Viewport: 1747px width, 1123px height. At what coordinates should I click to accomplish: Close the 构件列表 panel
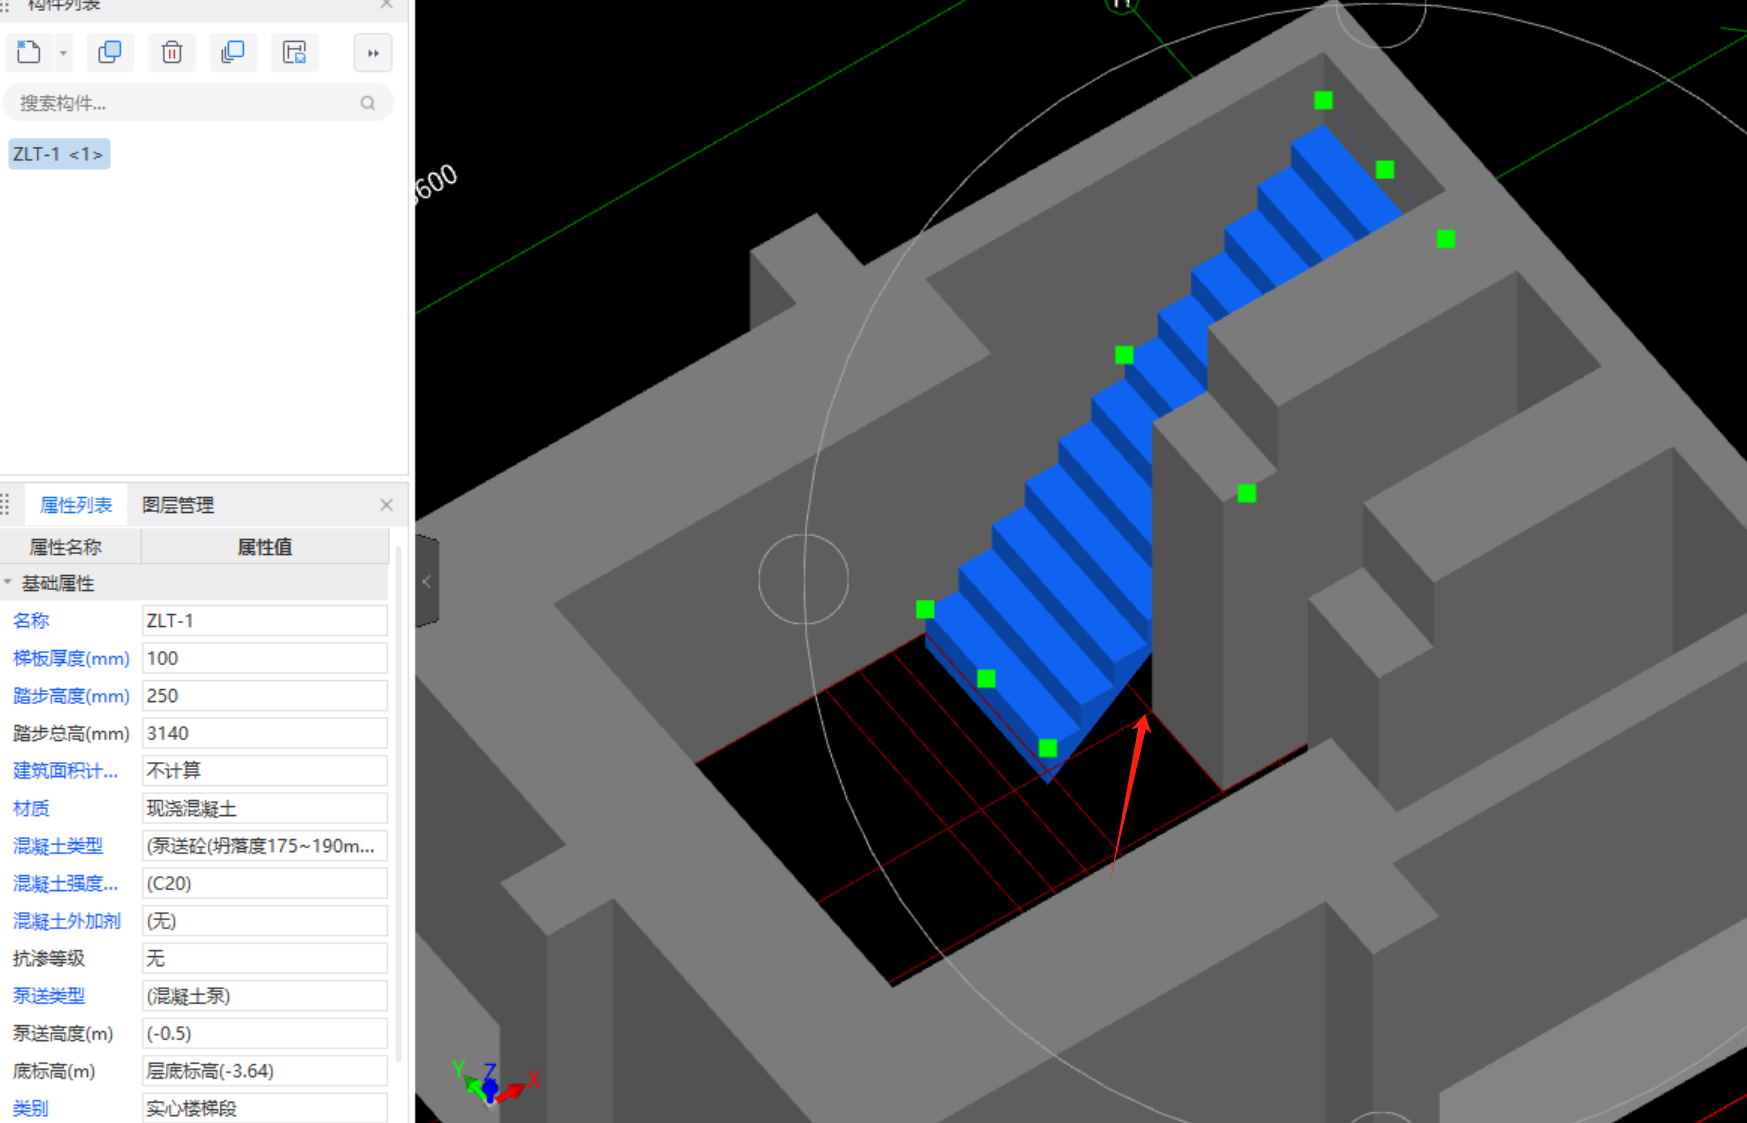tap(387, 5)
